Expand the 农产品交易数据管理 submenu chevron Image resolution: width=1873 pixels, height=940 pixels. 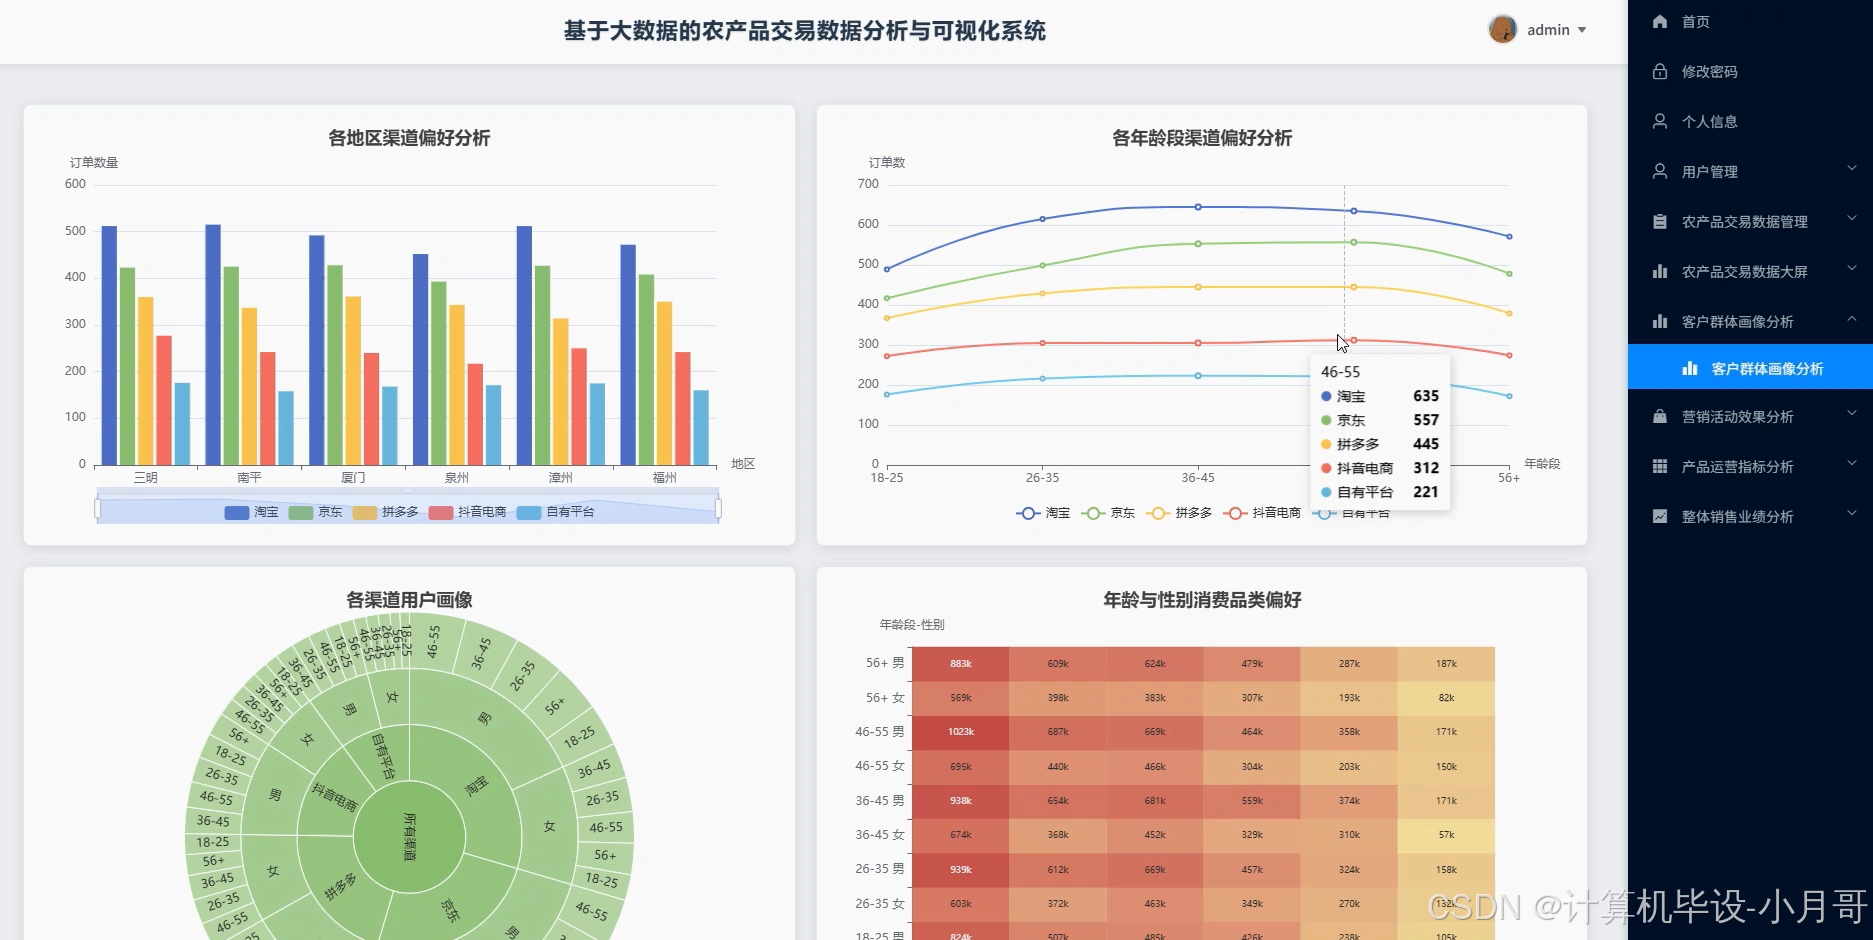coord(1851,218)
